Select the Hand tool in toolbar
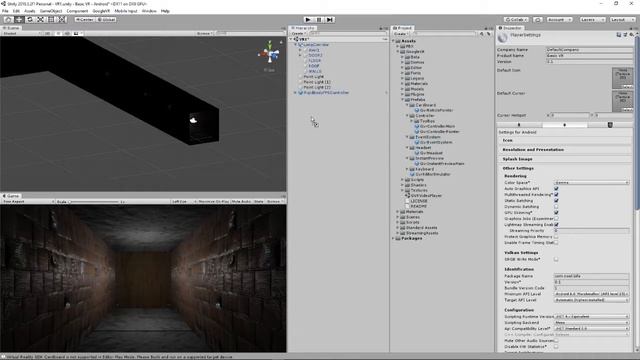This screenshot has height=360, width=640. 8,20
